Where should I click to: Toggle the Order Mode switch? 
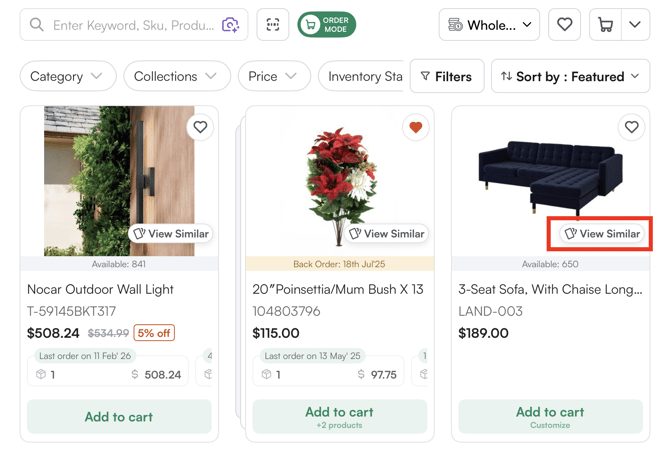(x=326, y=25)
